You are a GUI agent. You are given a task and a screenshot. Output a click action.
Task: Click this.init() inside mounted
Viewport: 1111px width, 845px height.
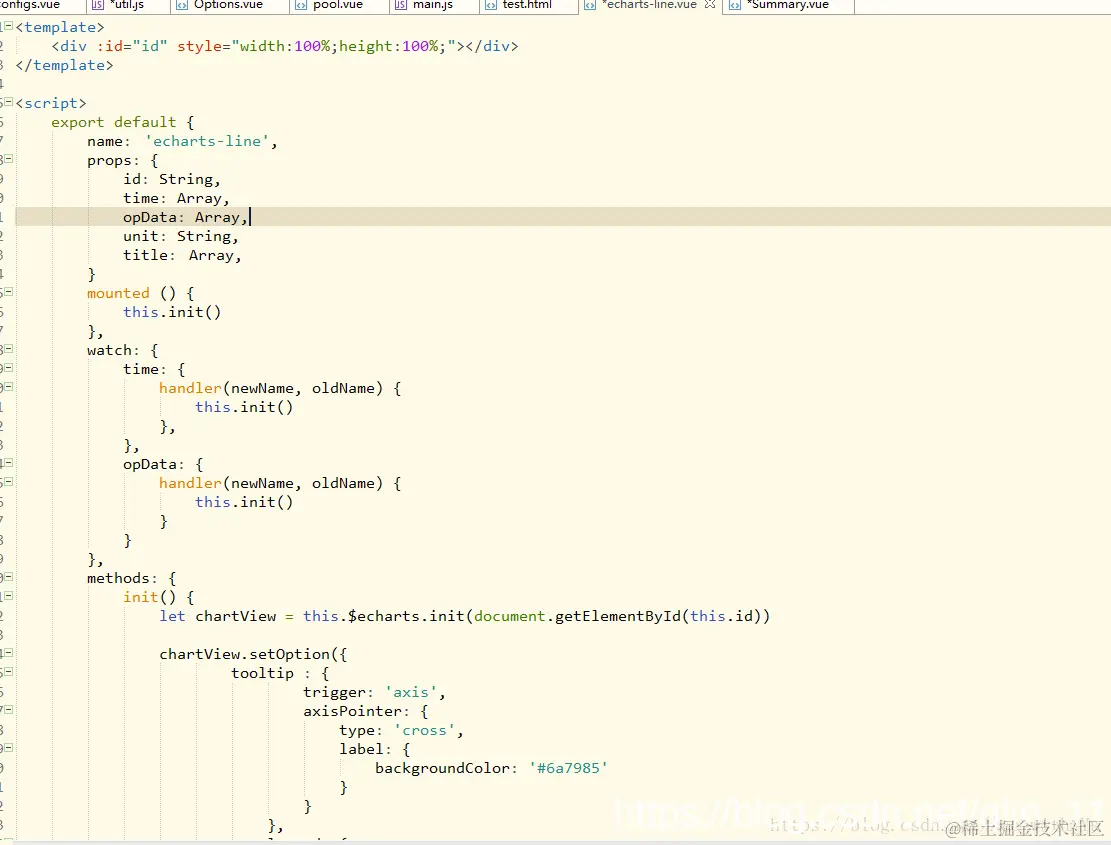pos(172,312)
